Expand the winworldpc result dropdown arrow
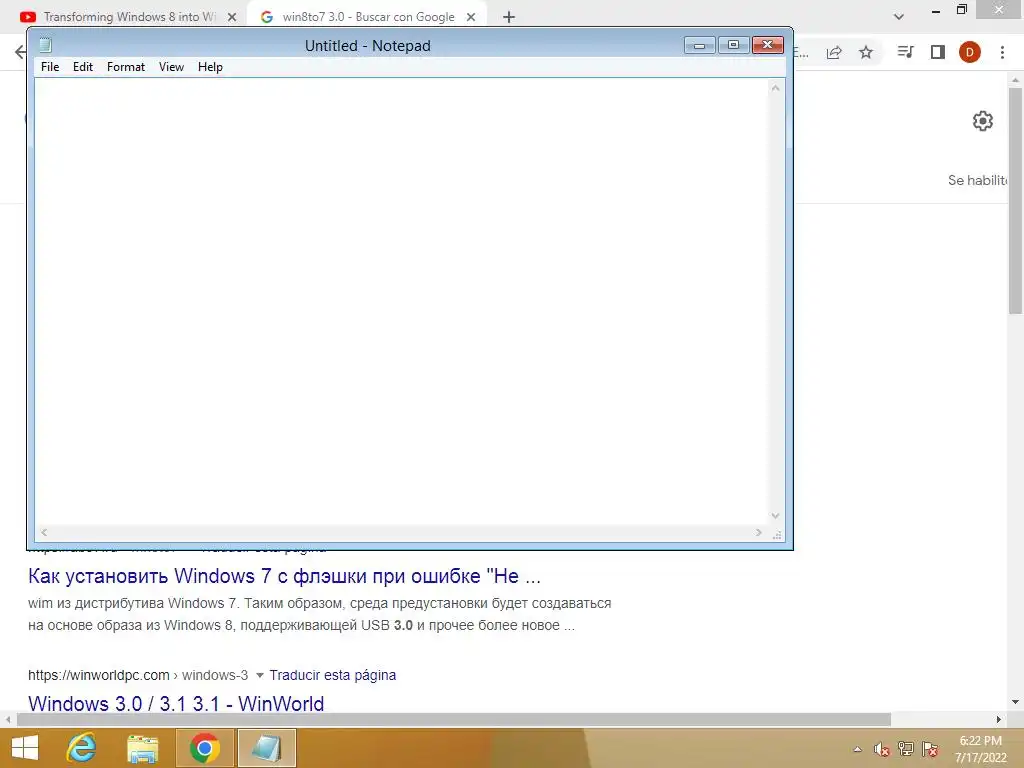Screen dimensions: 1024x768 [259, 675]
